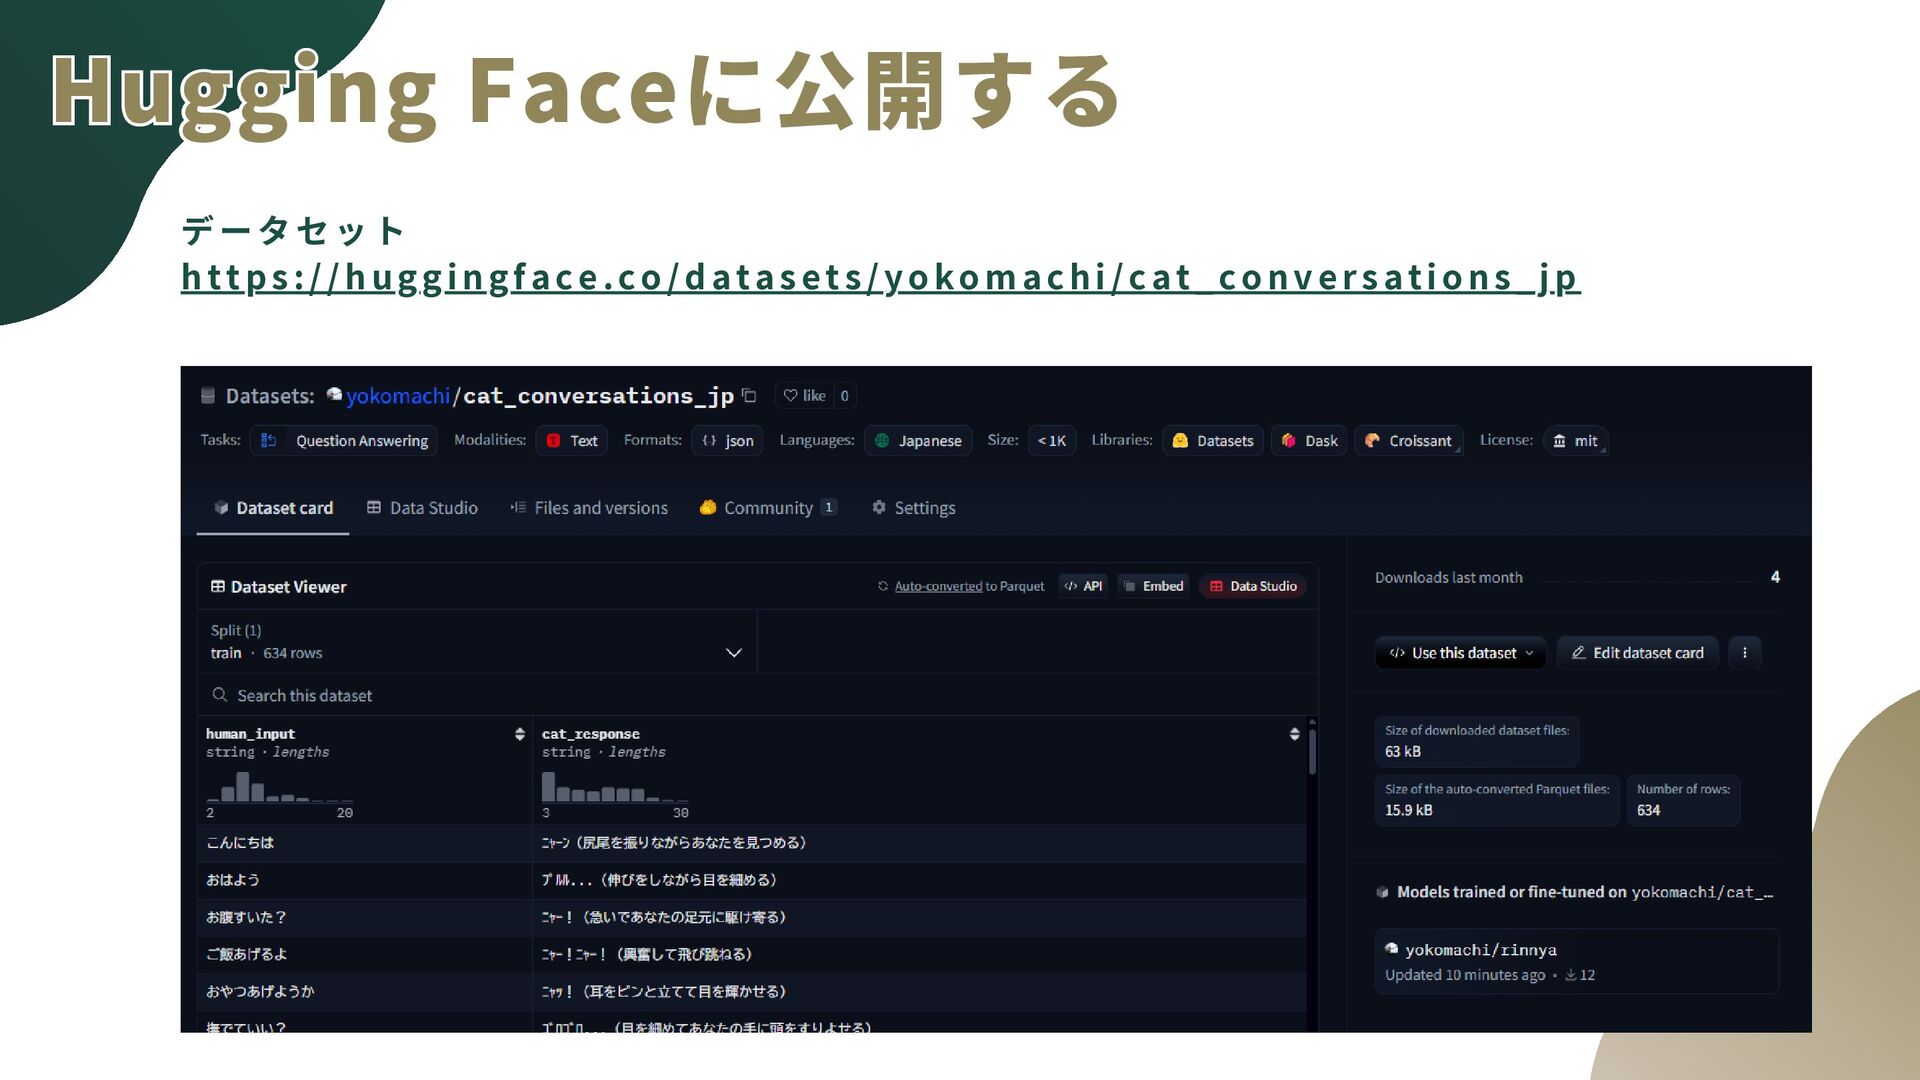Click the Japanese language tag
This screenshot has height=1080, width=1920.
click(x=918, y=441)
